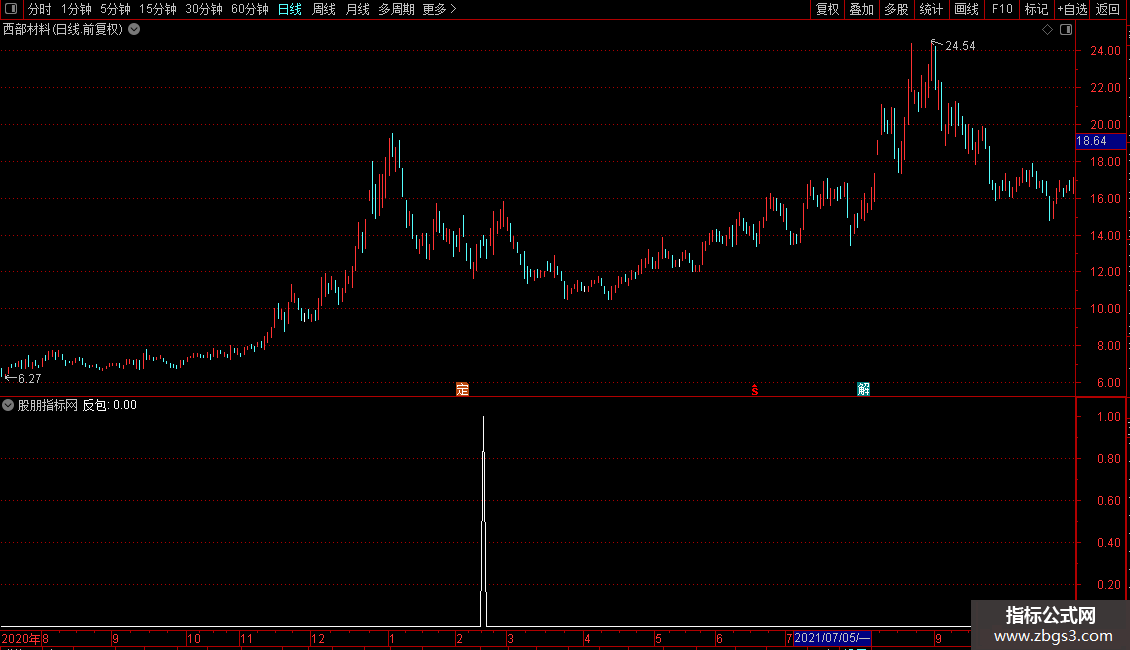Open the 复权 adjustment menu
The image size is (1130, 650).
click(x=827, y=9)
